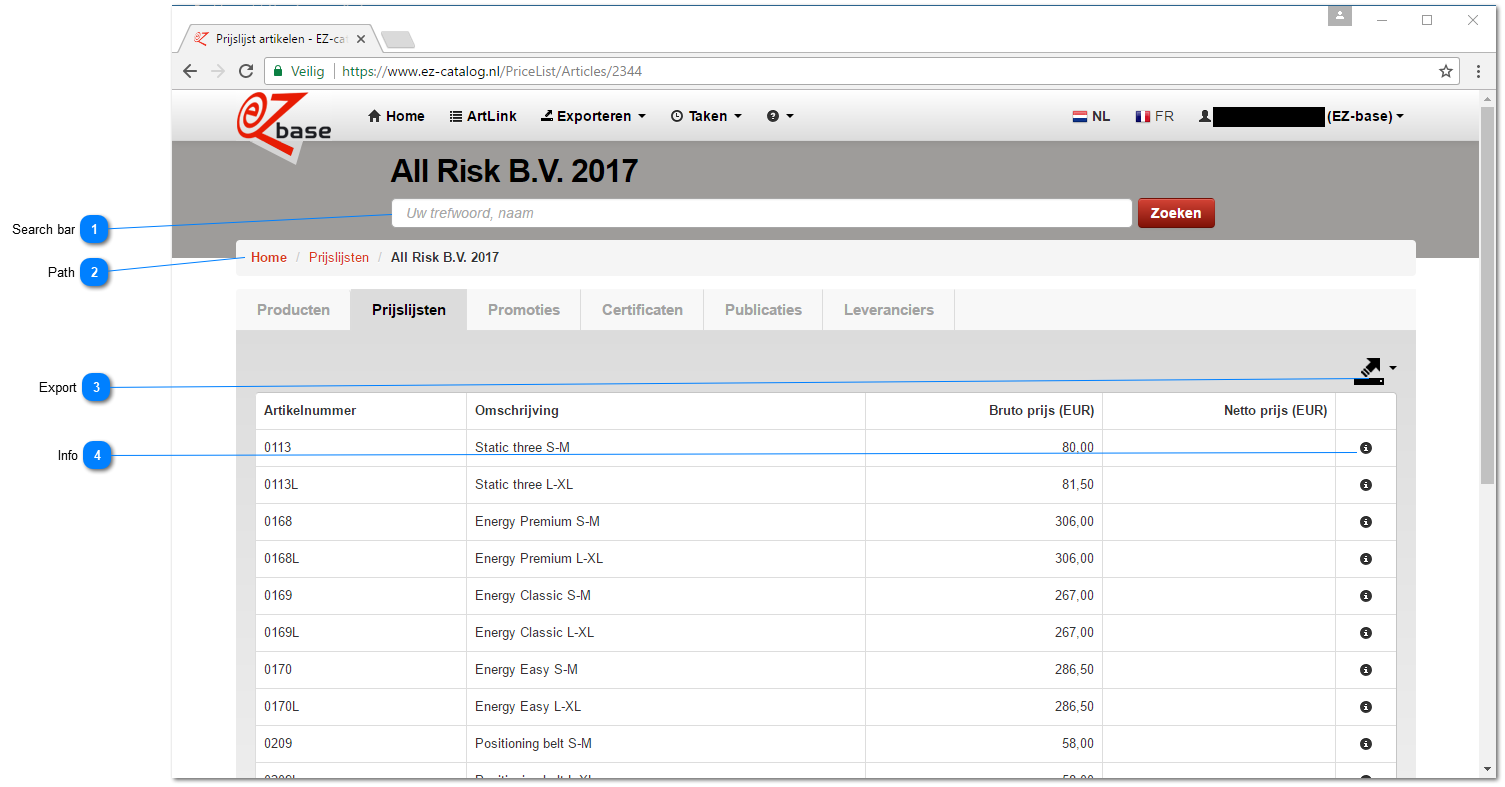
Task: Click the Energy Classic L-XL description
Action: (534, 633)
